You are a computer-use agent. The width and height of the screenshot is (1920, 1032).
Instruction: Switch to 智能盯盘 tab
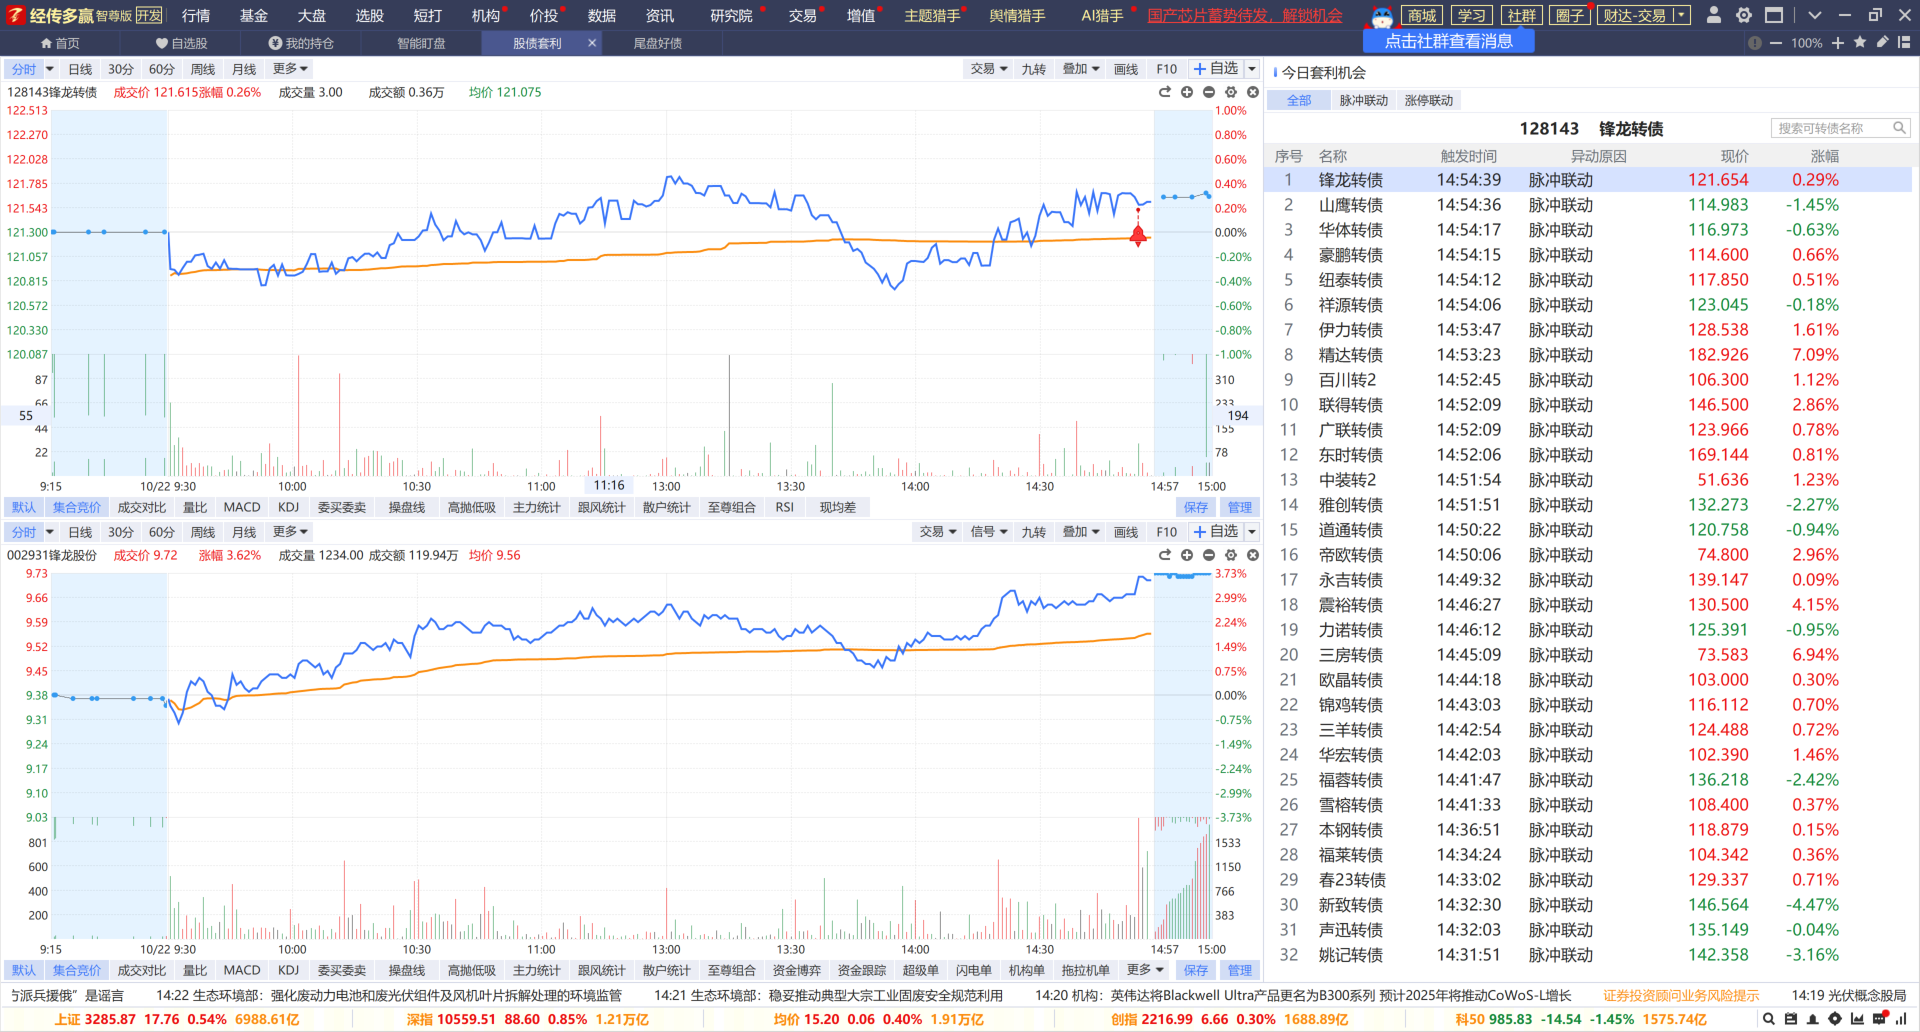pyautogui.click(x=421, y=43)
